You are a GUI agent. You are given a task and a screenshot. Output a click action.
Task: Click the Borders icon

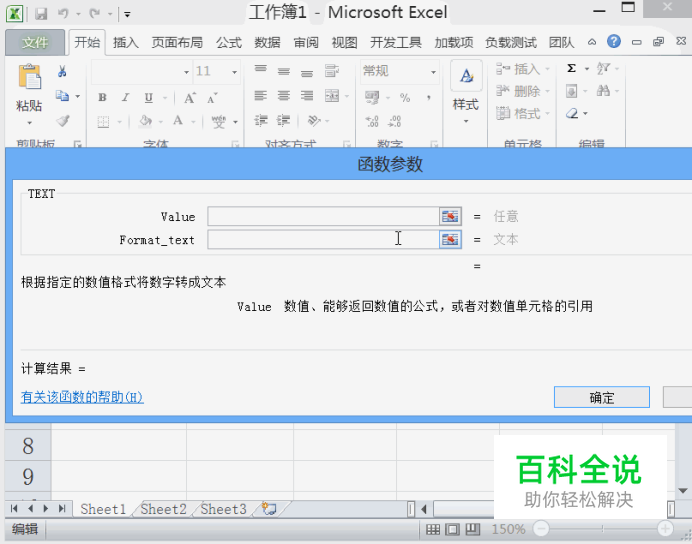point(103,121)
